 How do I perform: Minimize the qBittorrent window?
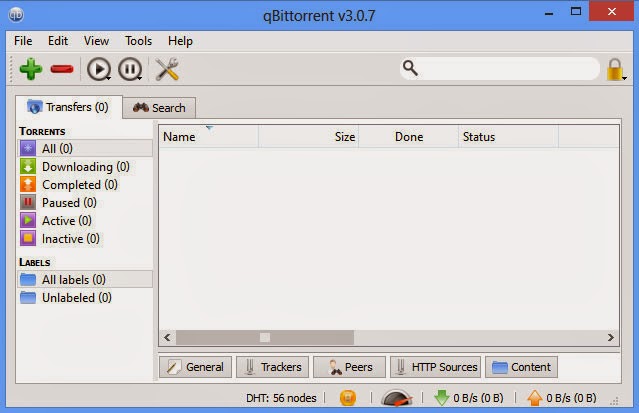(x=549, y=12)
